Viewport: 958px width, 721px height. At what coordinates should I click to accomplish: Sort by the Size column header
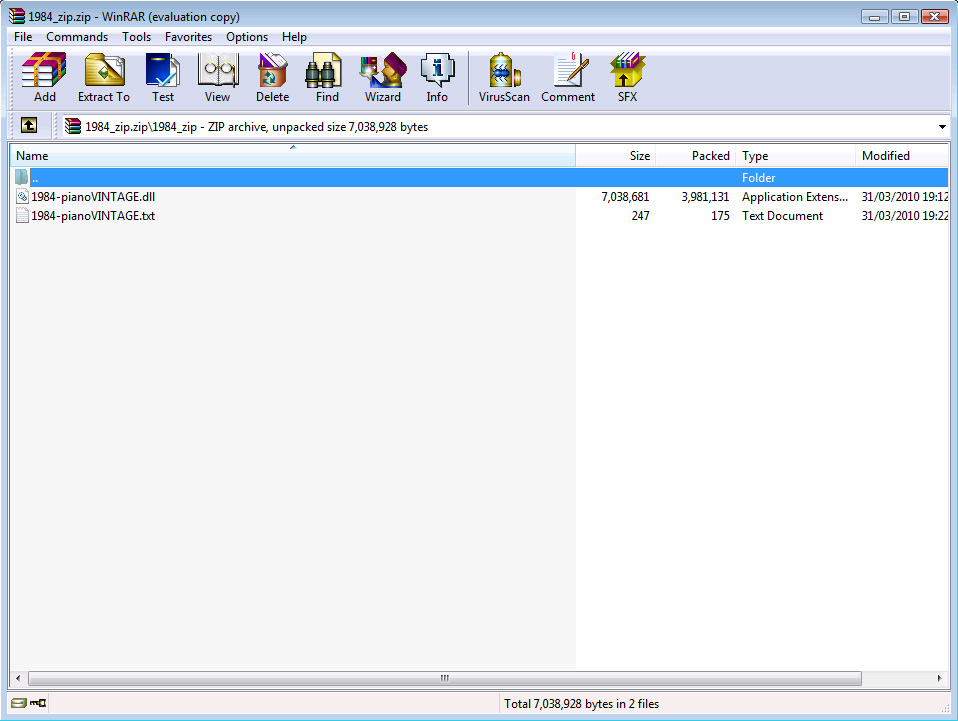point(615,156)
